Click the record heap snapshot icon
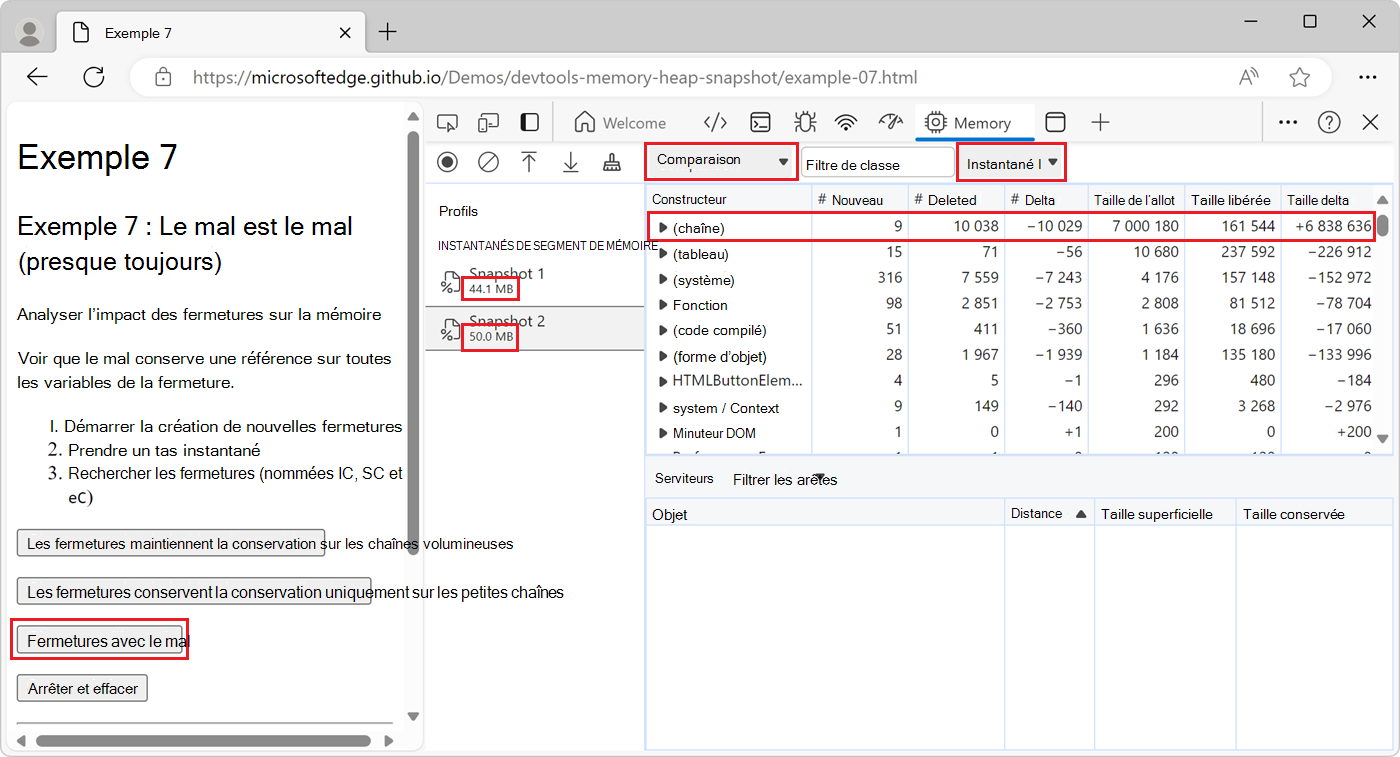 [x=447, y=162]
